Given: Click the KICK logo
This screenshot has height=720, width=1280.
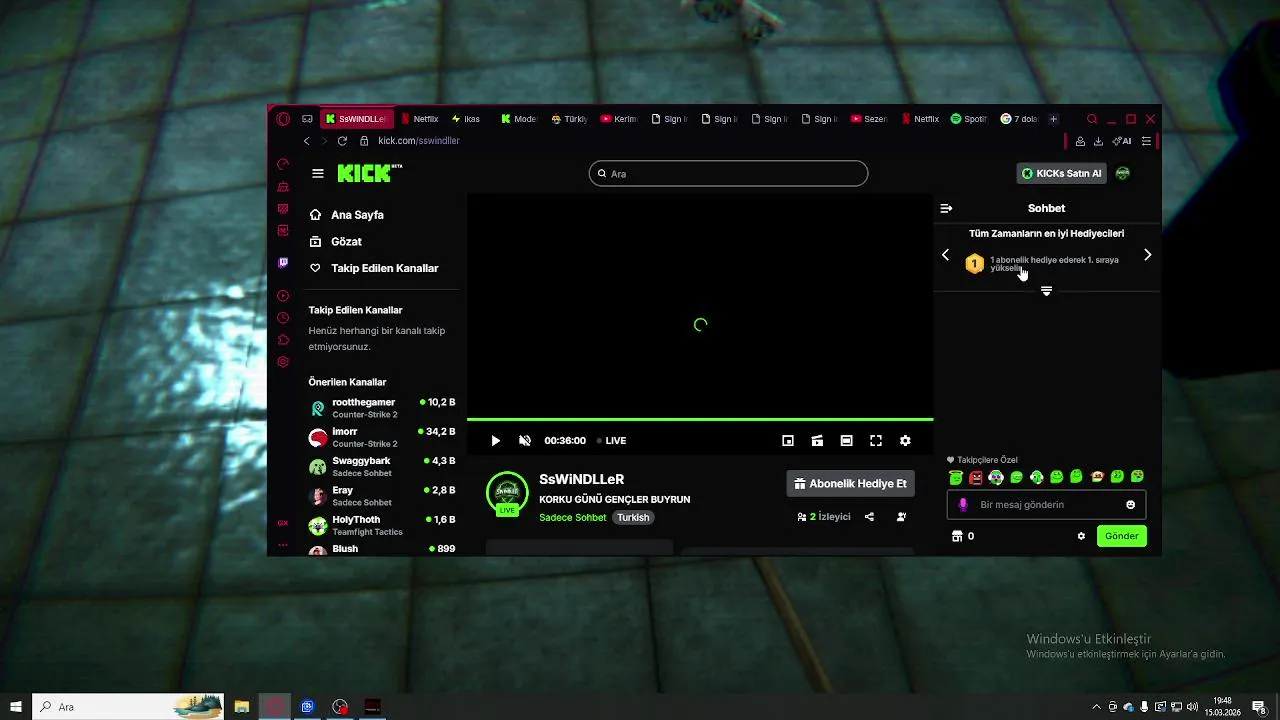Looking at the screenshot, I should tap(369, 173).
